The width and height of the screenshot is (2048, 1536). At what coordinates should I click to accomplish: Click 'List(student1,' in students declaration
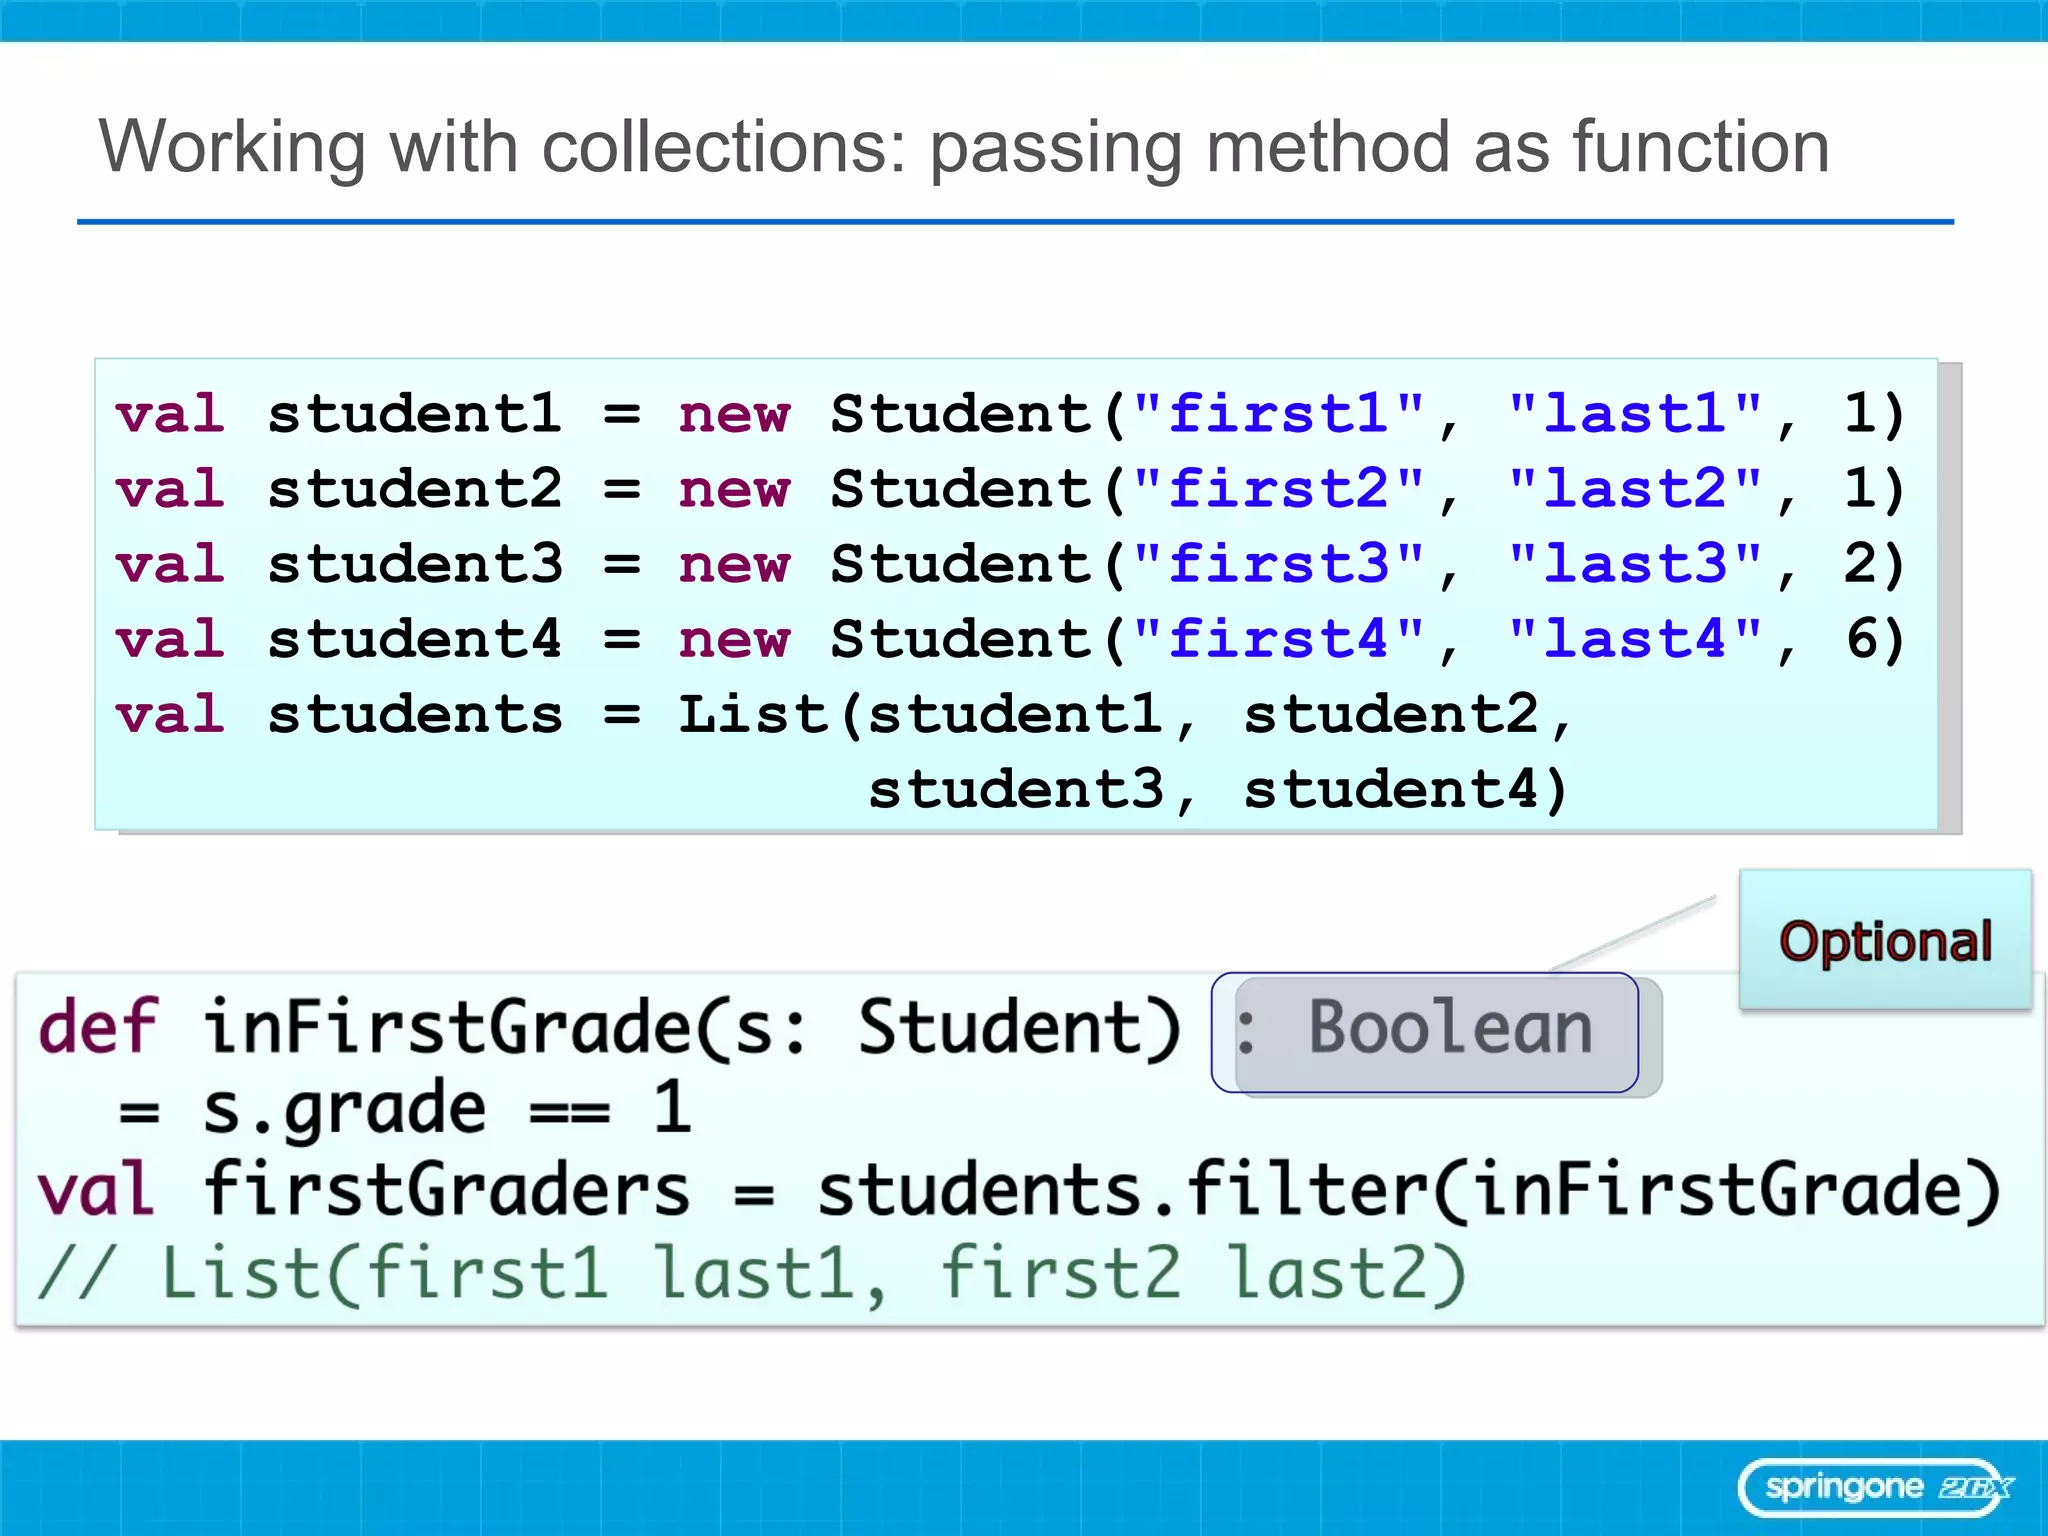[935, 714]
